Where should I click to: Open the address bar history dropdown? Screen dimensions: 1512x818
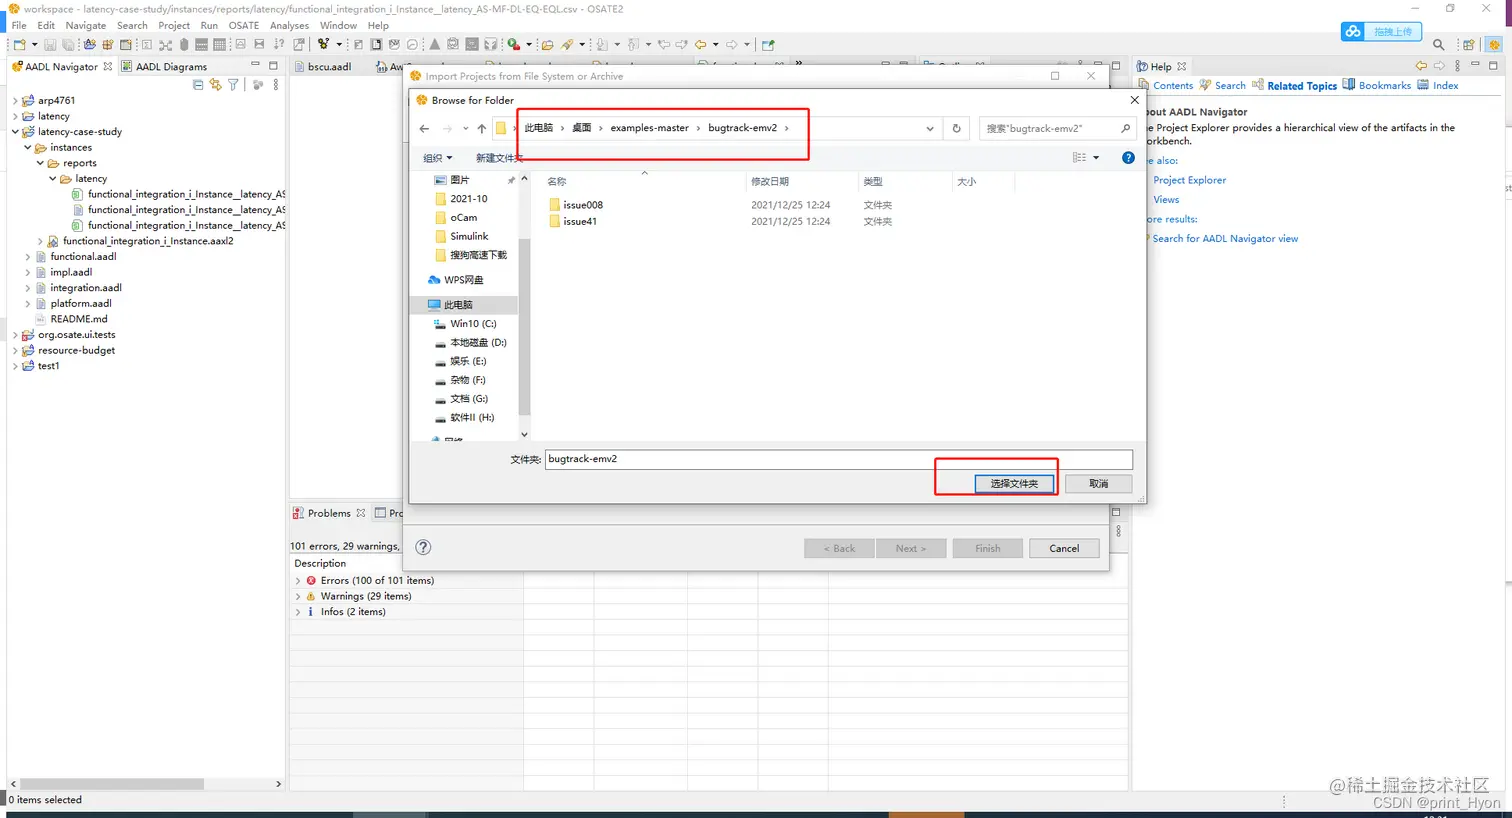click(x=930, y=129)
